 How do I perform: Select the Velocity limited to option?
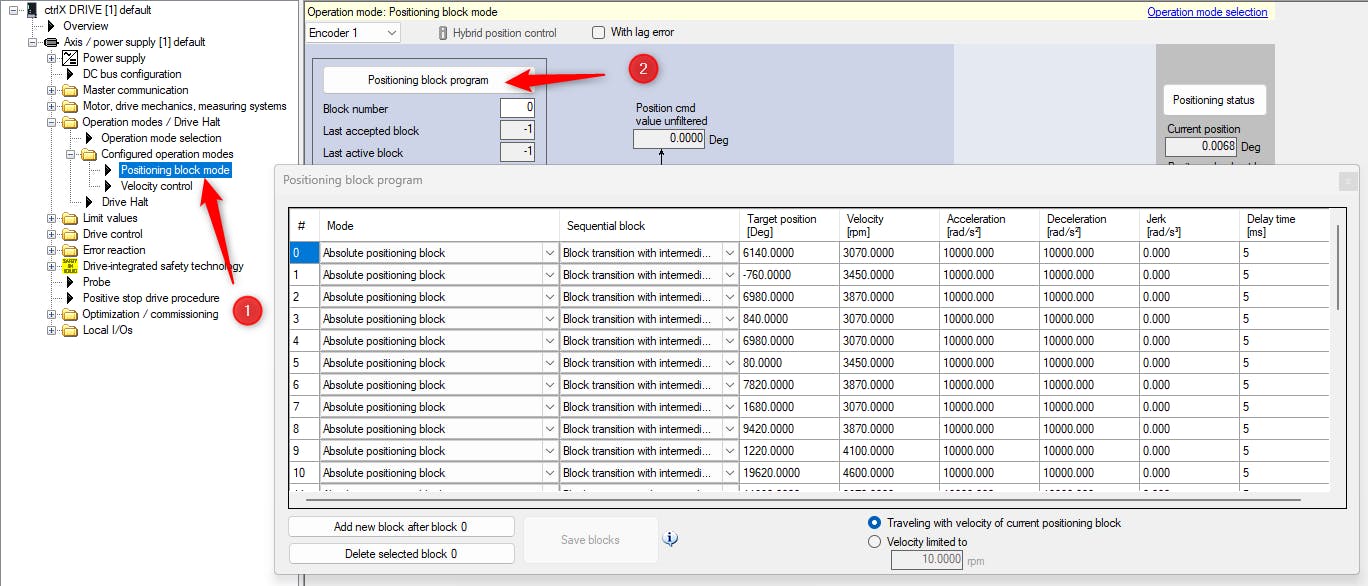[x=875, y=542]
